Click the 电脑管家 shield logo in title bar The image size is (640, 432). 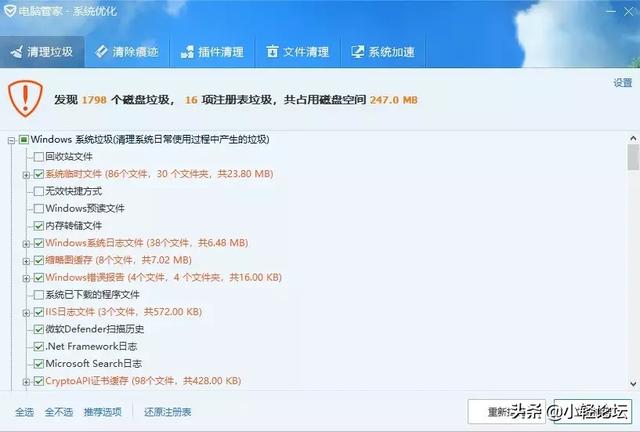point(10,11)
